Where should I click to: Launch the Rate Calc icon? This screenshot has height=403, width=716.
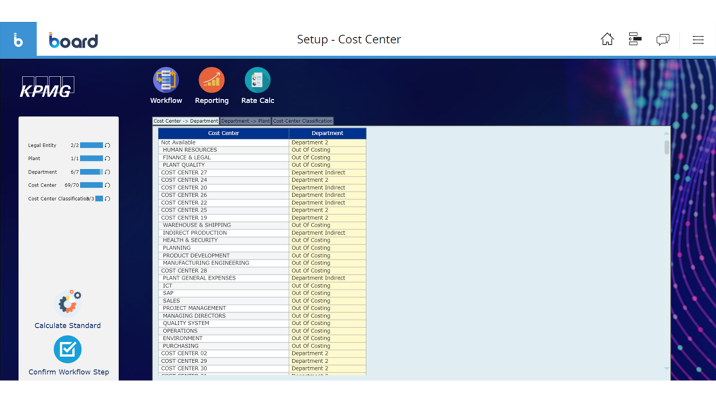257,80
